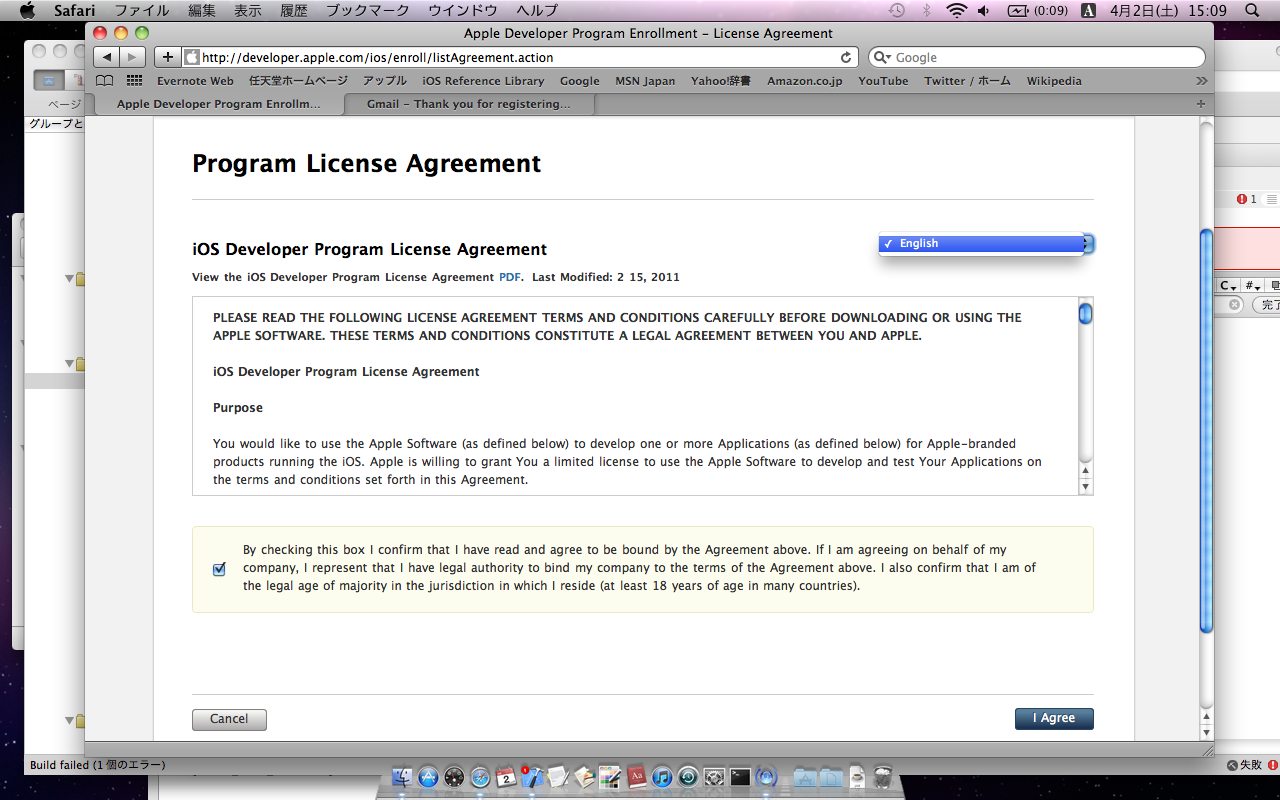Open the volume control in menu bar
This screenshot has height=800, width=1280.
(x=983, y=10)
